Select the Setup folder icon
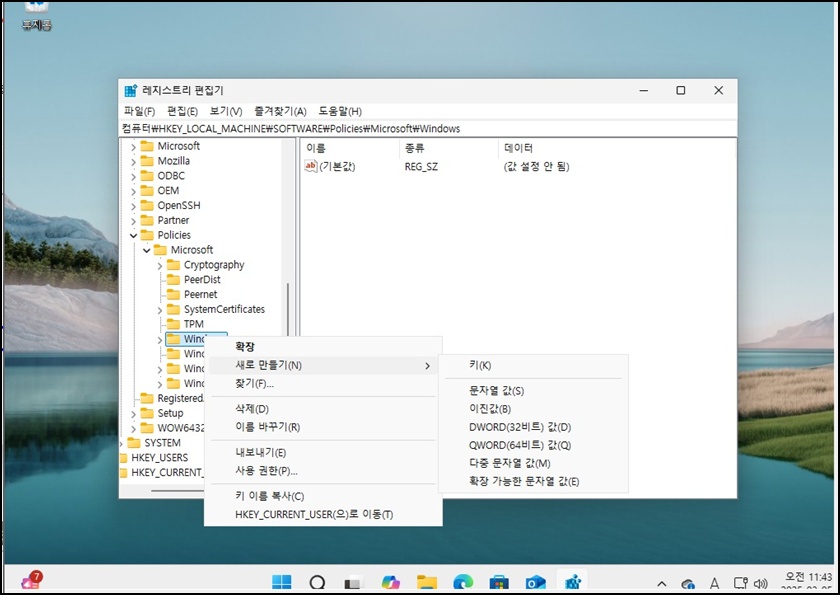Image resolution: width=840 pixels, height=595 pixels. click(147, 413)
